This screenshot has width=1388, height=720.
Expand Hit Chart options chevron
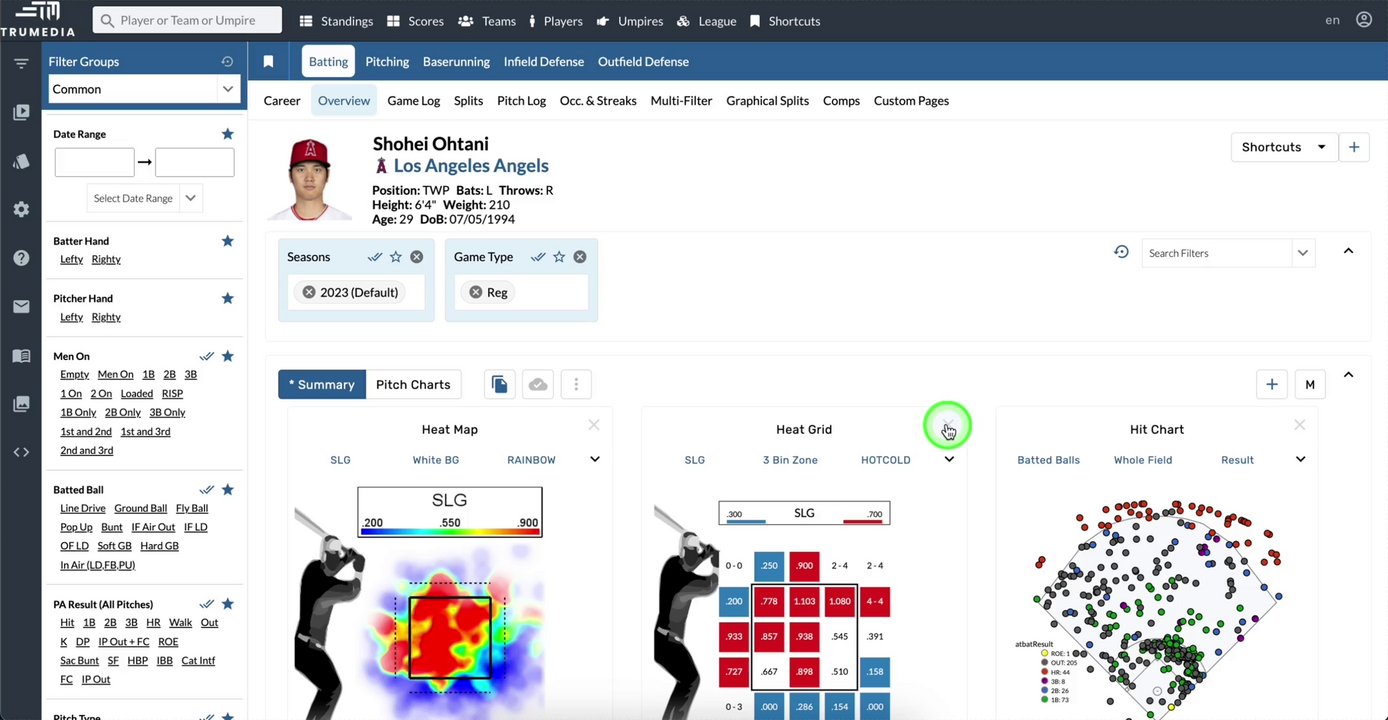point(1300,460)
